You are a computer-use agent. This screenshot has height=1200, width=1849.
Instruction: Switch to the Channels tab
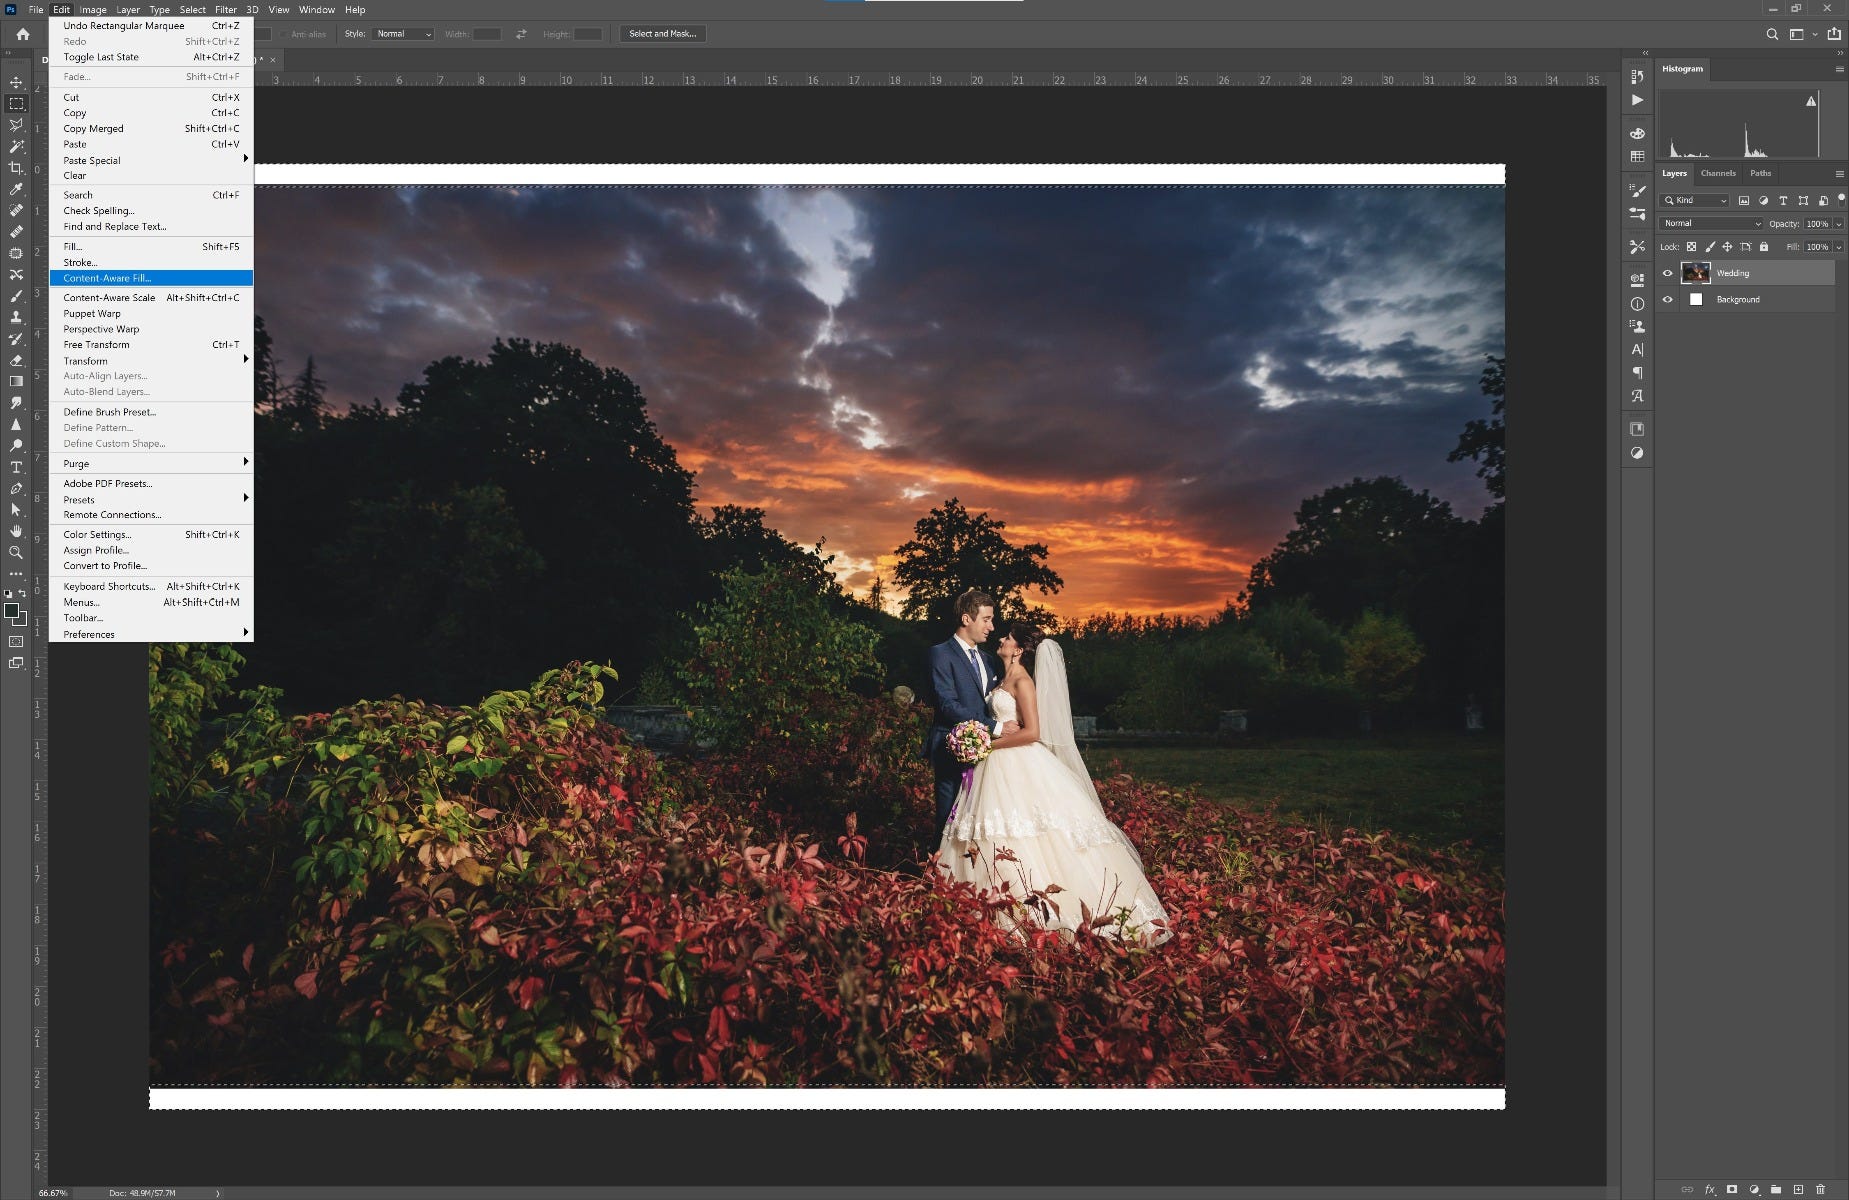coord(1718,173)
